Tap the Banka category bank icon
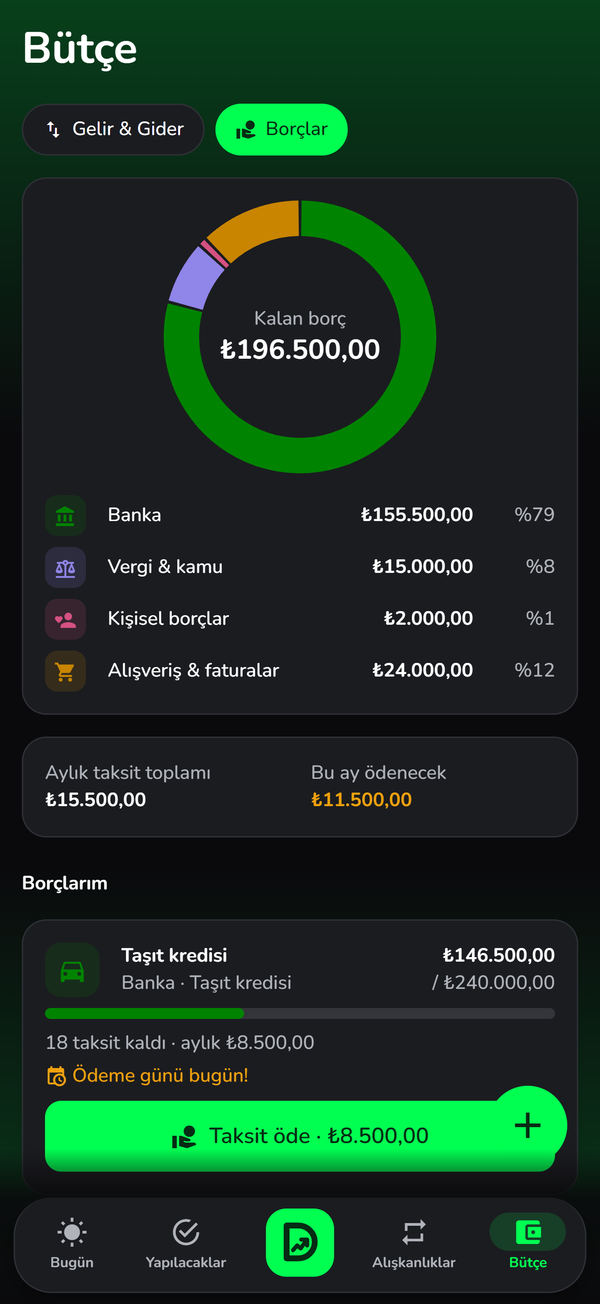 66,515
